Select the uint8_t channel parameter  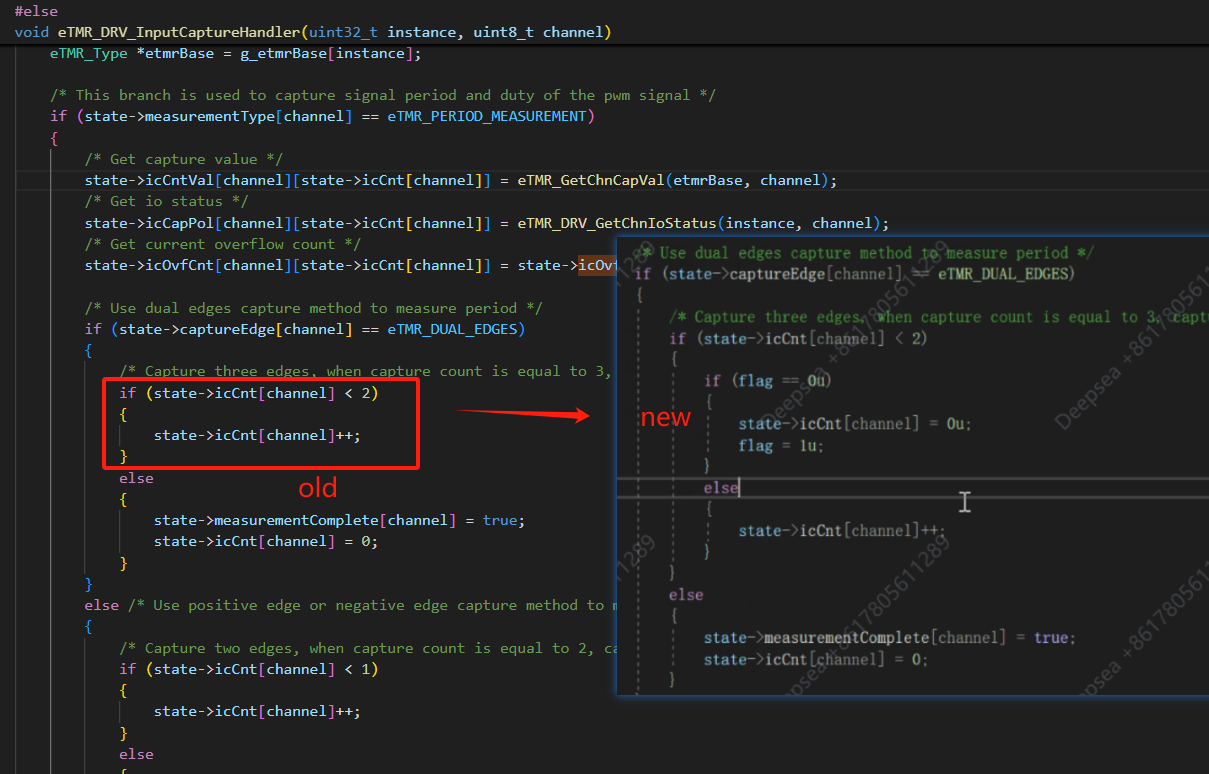(539, 32)
